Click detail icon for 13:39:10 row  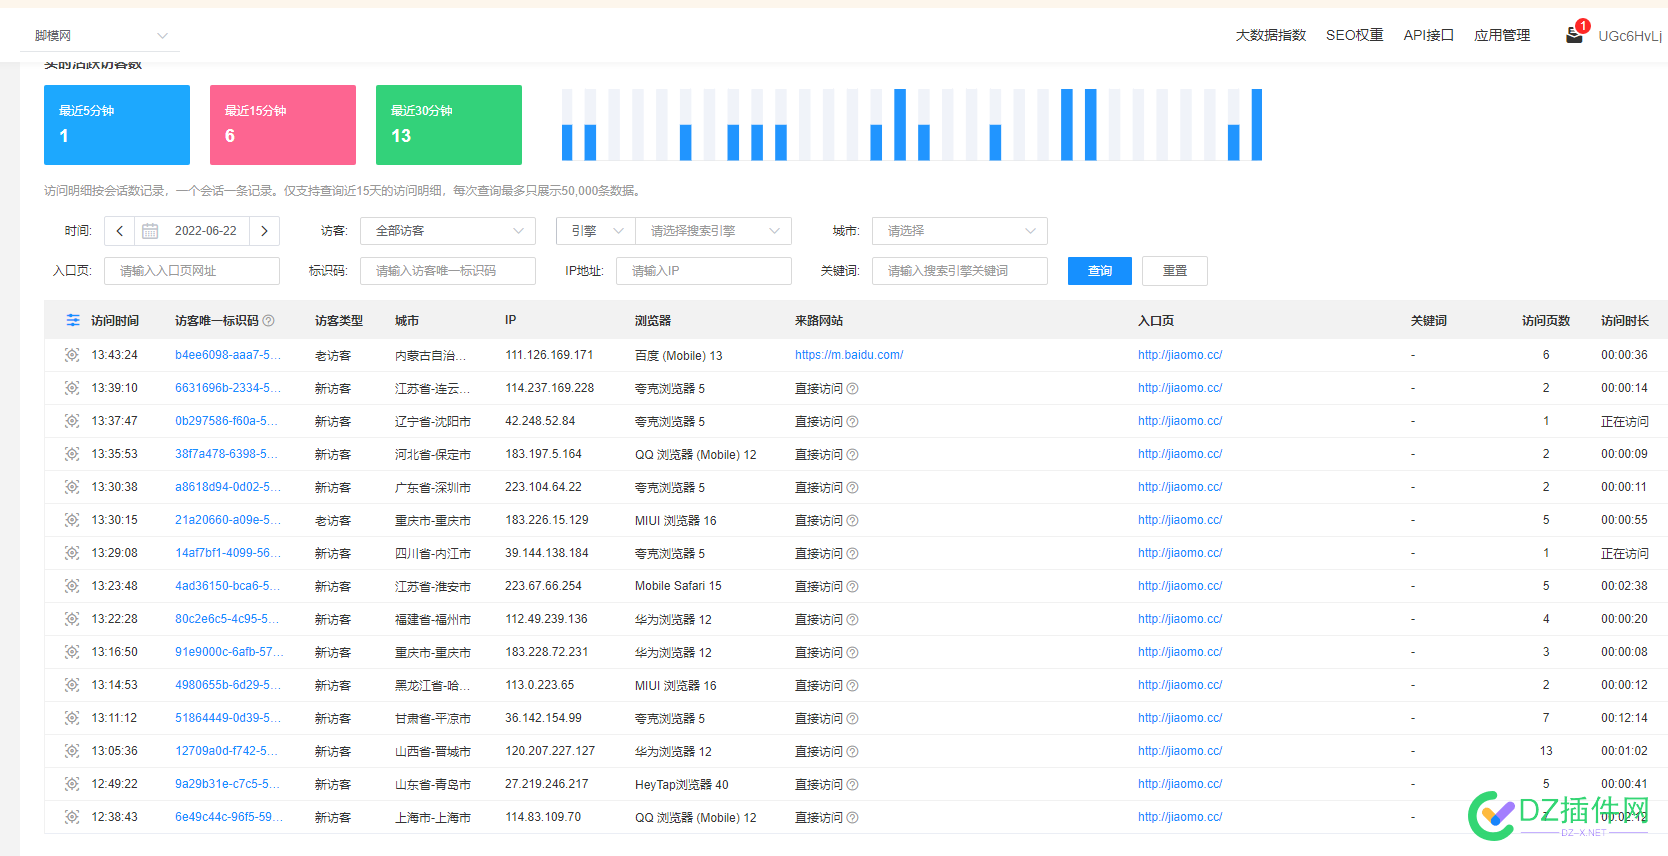[x=72, y=388]
